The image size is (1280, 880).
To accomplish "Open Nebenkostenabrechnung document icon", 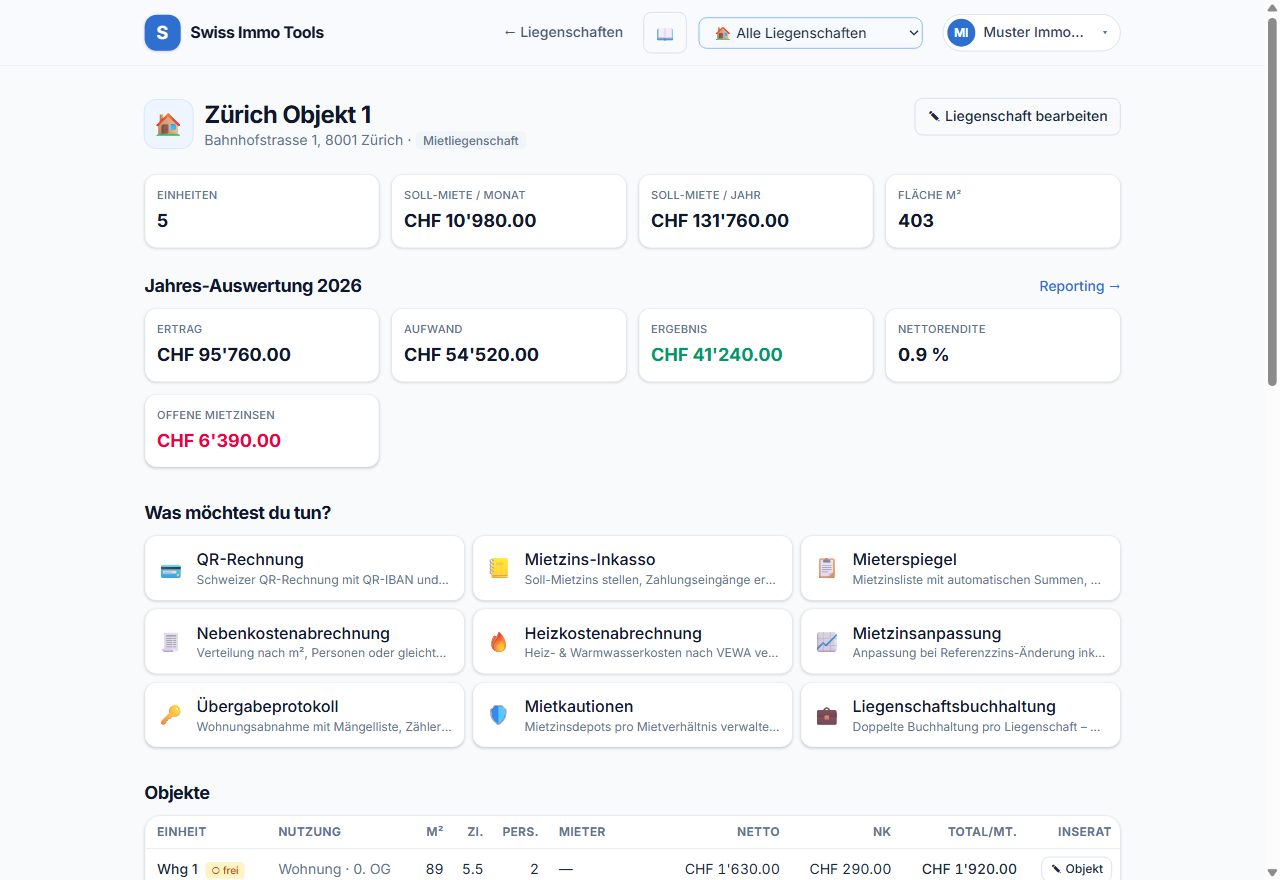I will click(171, 642).
